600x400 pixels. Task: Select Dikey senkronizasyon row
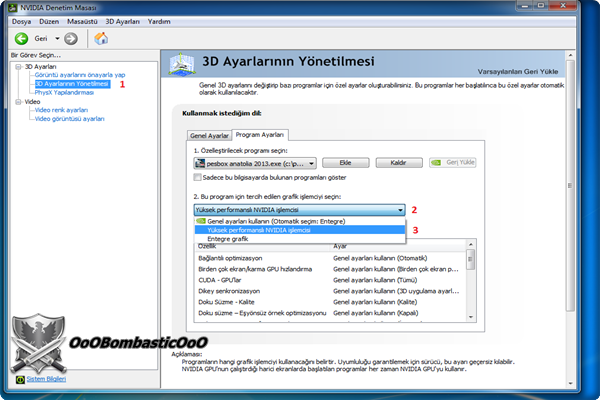click(330, 291)
